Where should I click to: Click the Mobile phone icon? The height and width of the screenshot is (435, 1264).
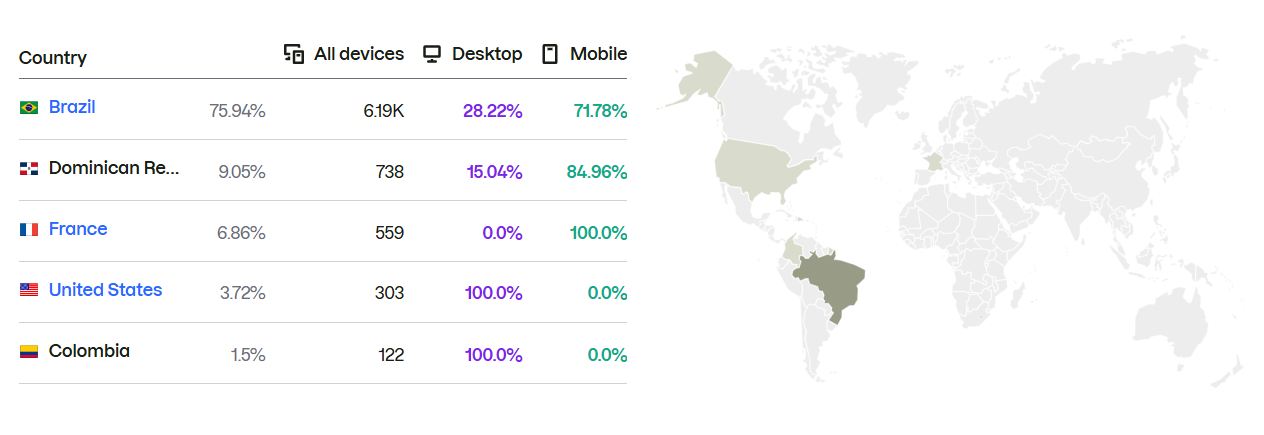[549, 54]
